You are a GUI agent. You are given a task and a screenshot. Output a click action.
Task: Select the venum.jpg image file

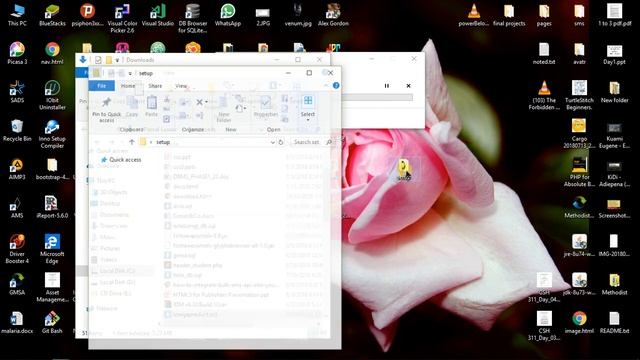coord(298,16)
